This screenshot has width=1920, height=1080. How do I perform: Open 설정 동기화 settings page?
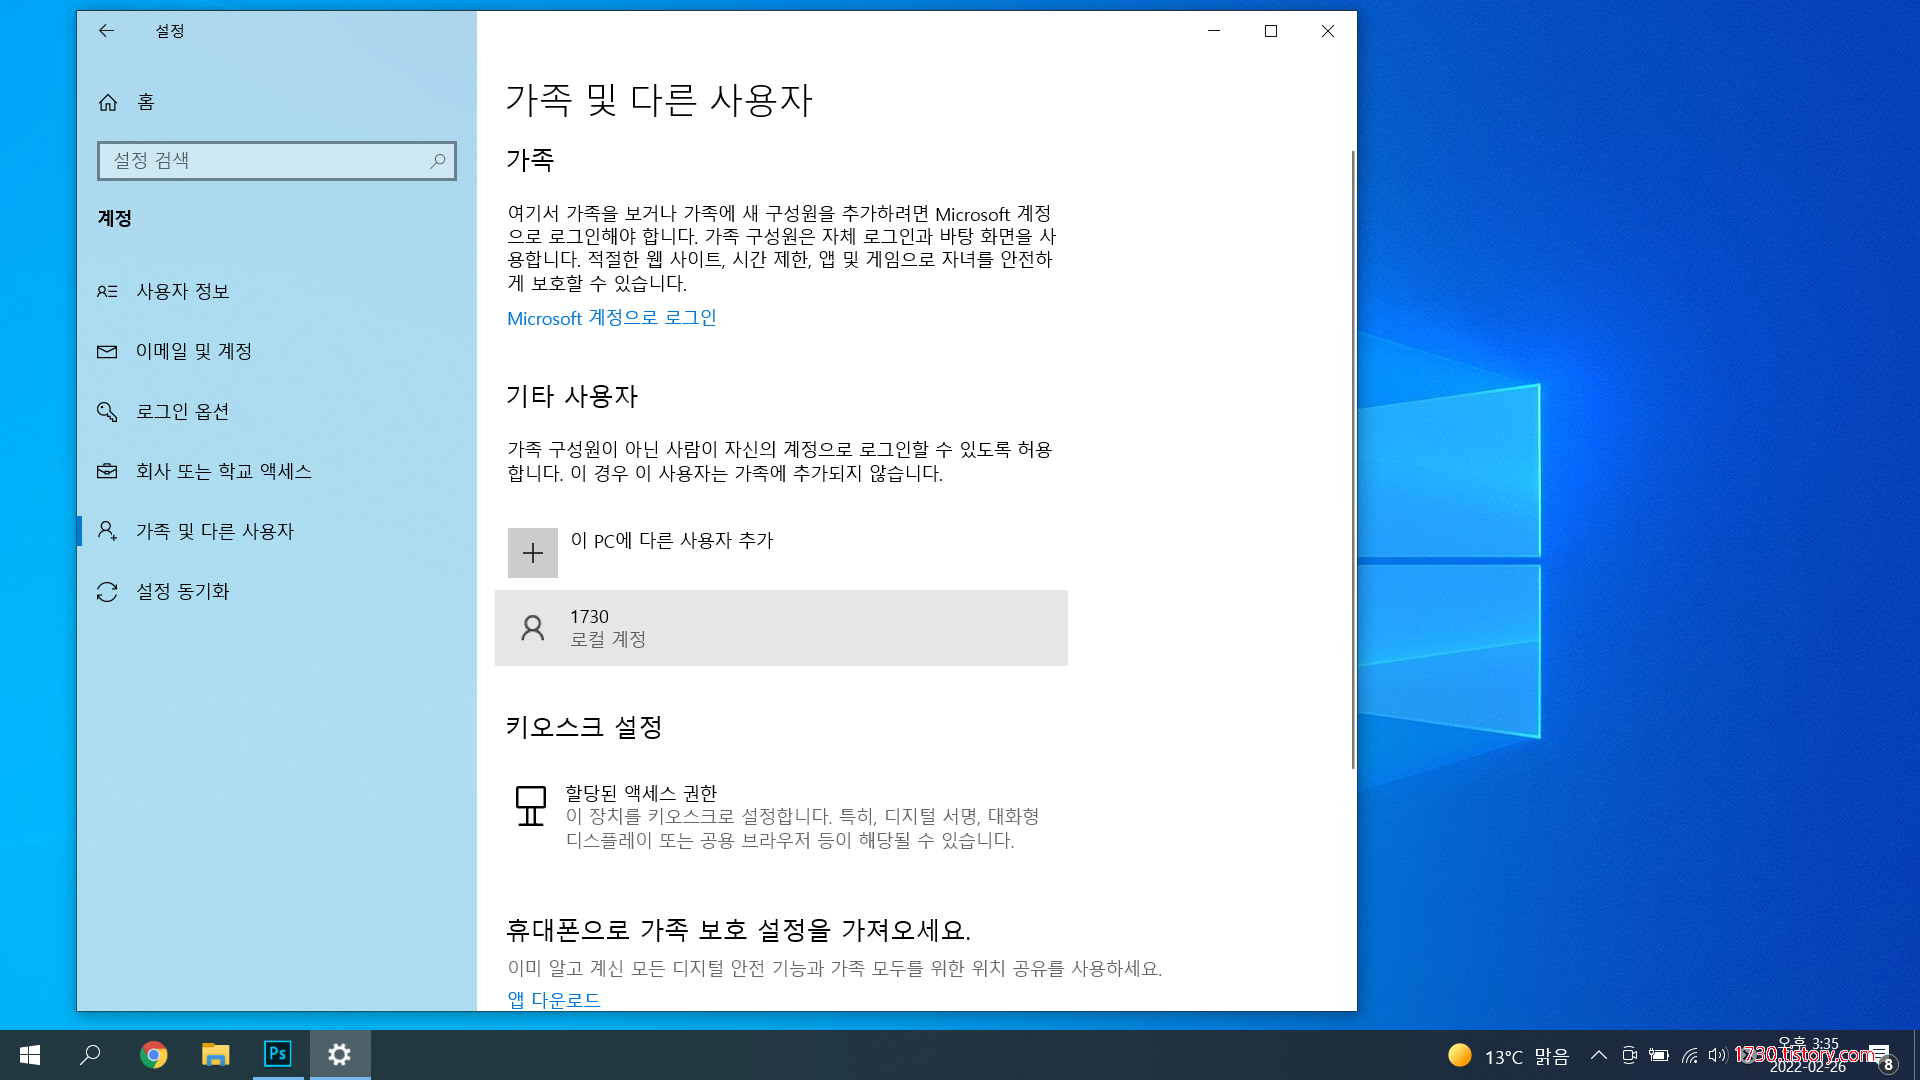[183, 591]
